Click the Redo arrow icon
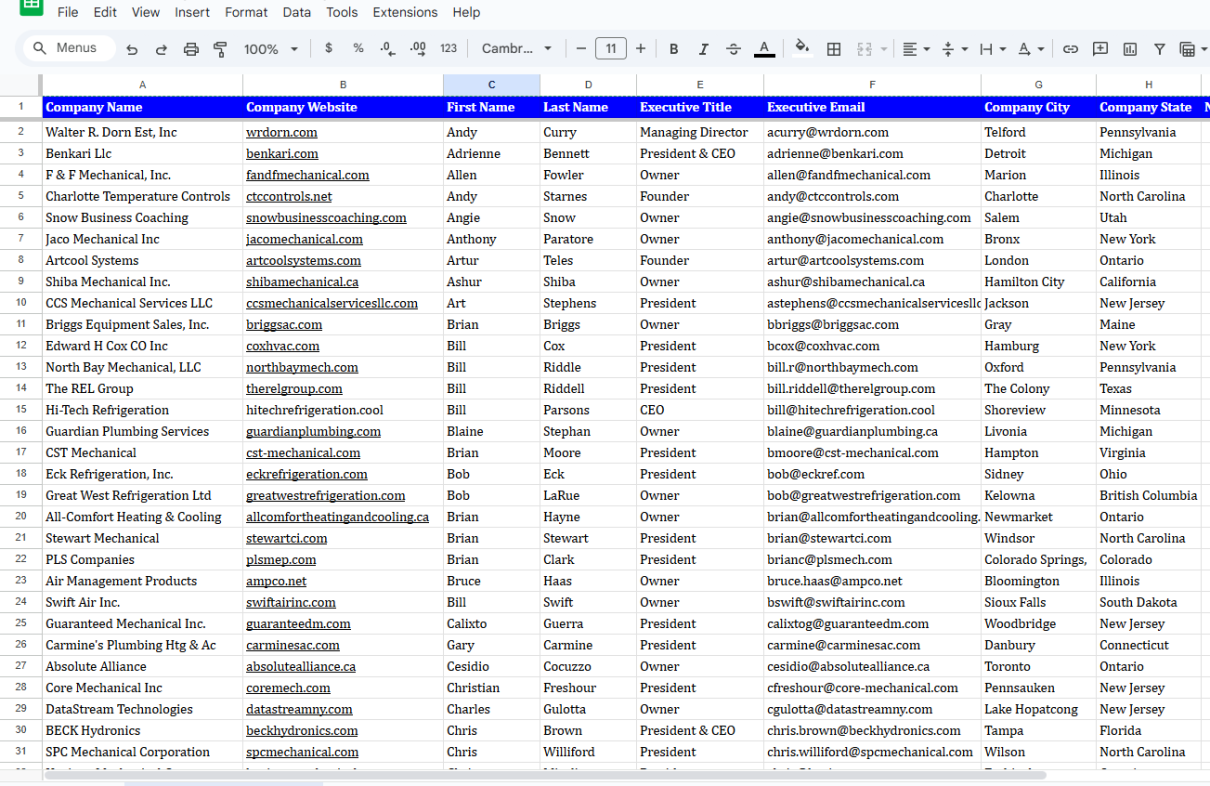 click(161, 49)
